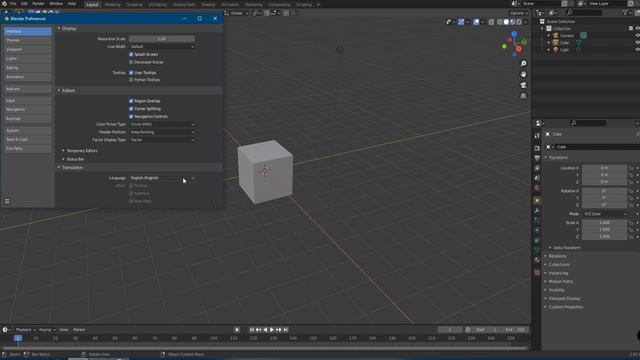Toggle Collection exclude checkbox in Outliner

(631, 29)
